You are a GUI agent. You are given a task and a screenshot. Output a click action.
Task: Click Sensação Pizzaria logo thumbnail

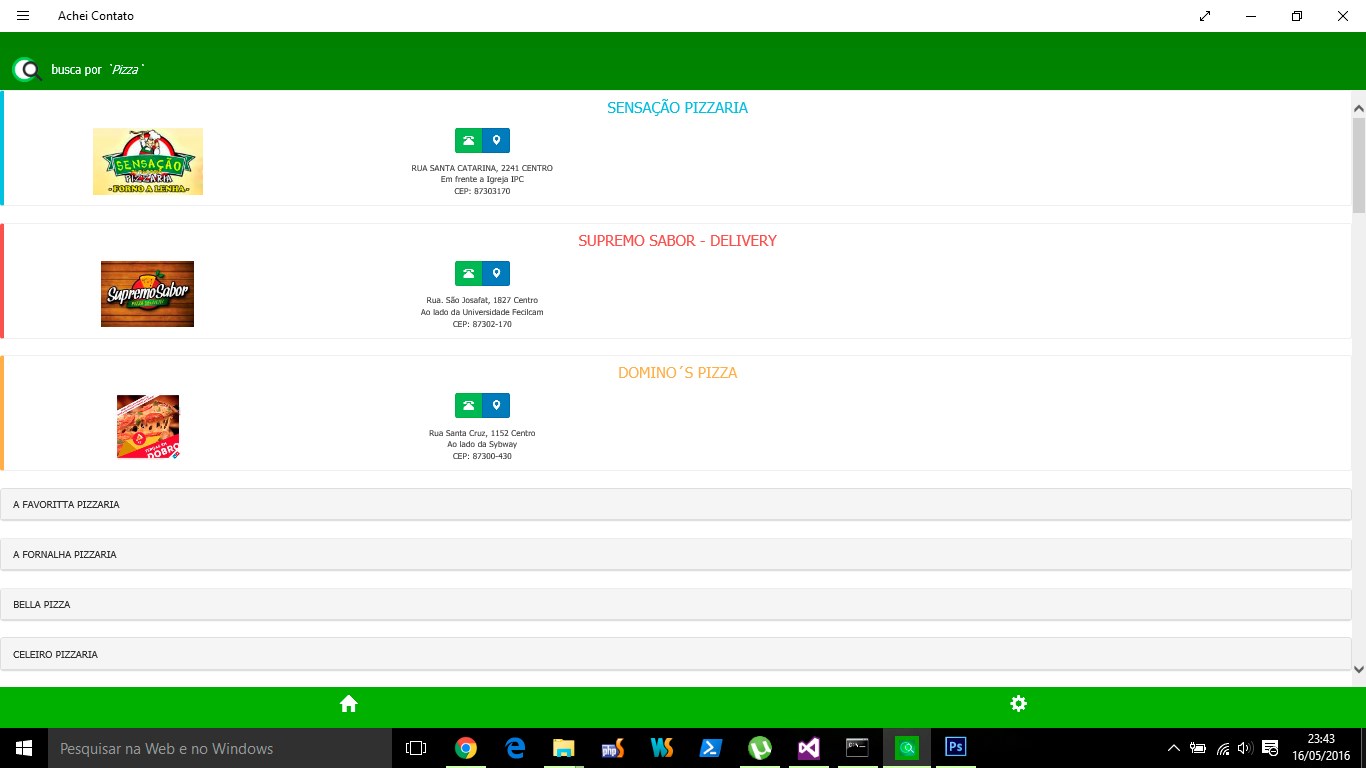[148, 161]
